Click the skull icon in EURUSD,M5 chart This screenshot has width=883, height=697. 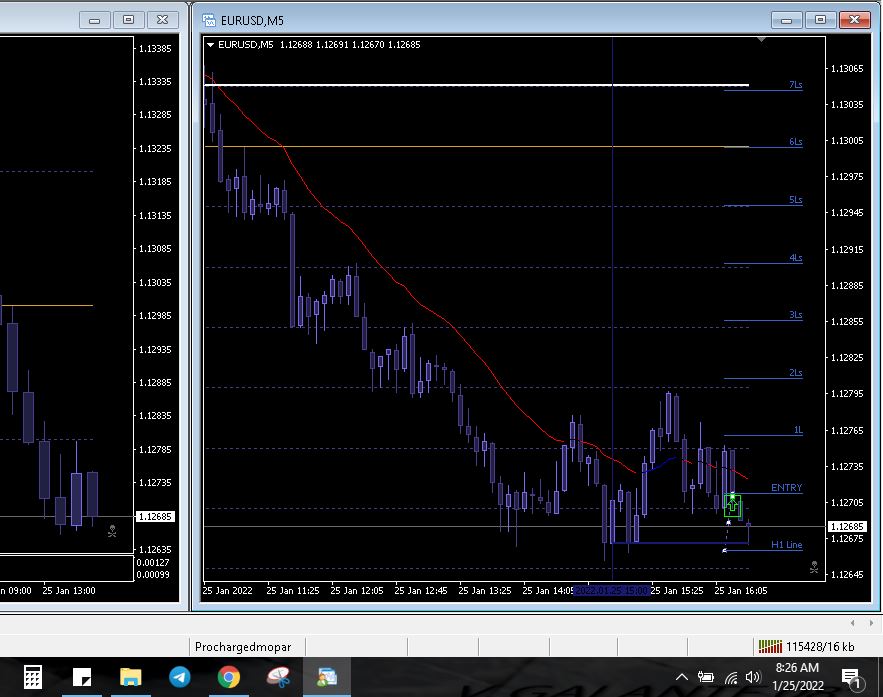click(814, 568)
